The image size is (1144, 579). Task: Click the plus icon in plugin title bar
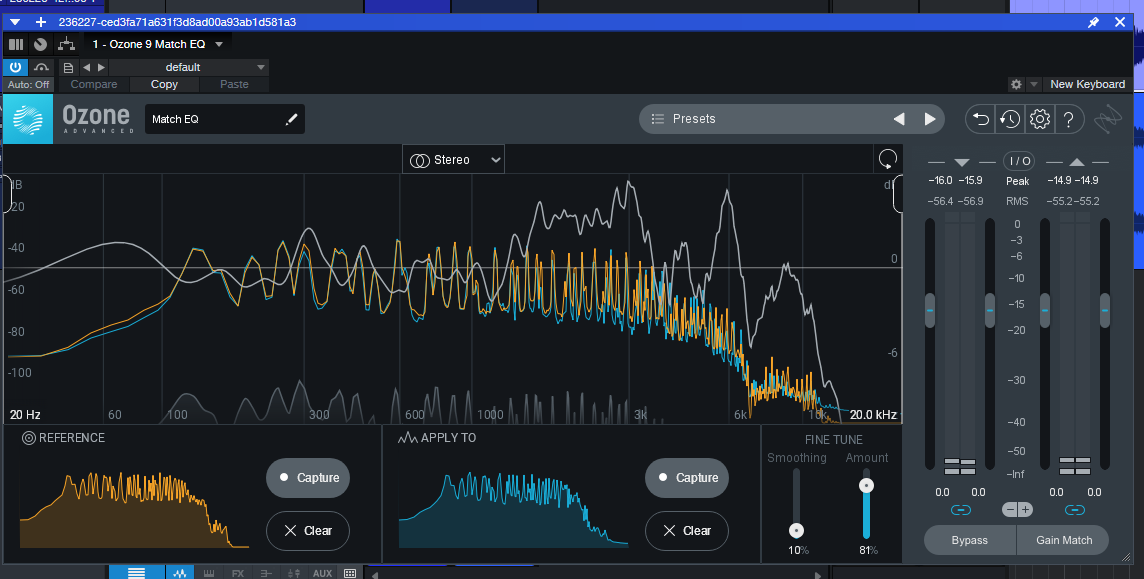click(x=41, y=23)
